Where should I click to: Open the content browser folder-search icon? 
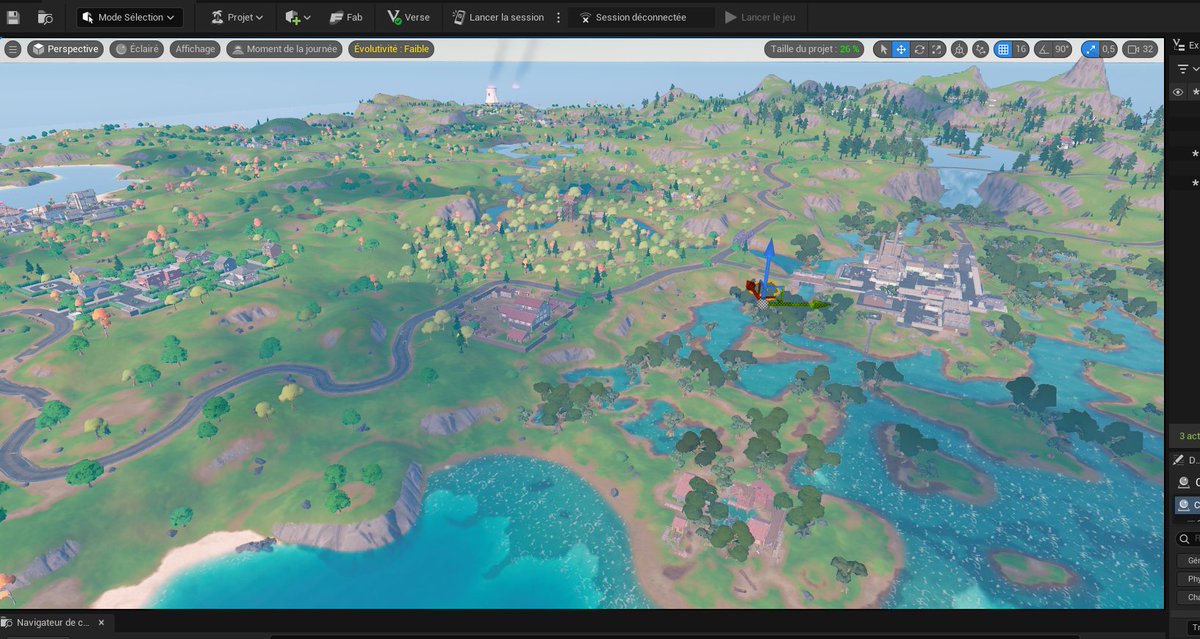click(45, 17)
